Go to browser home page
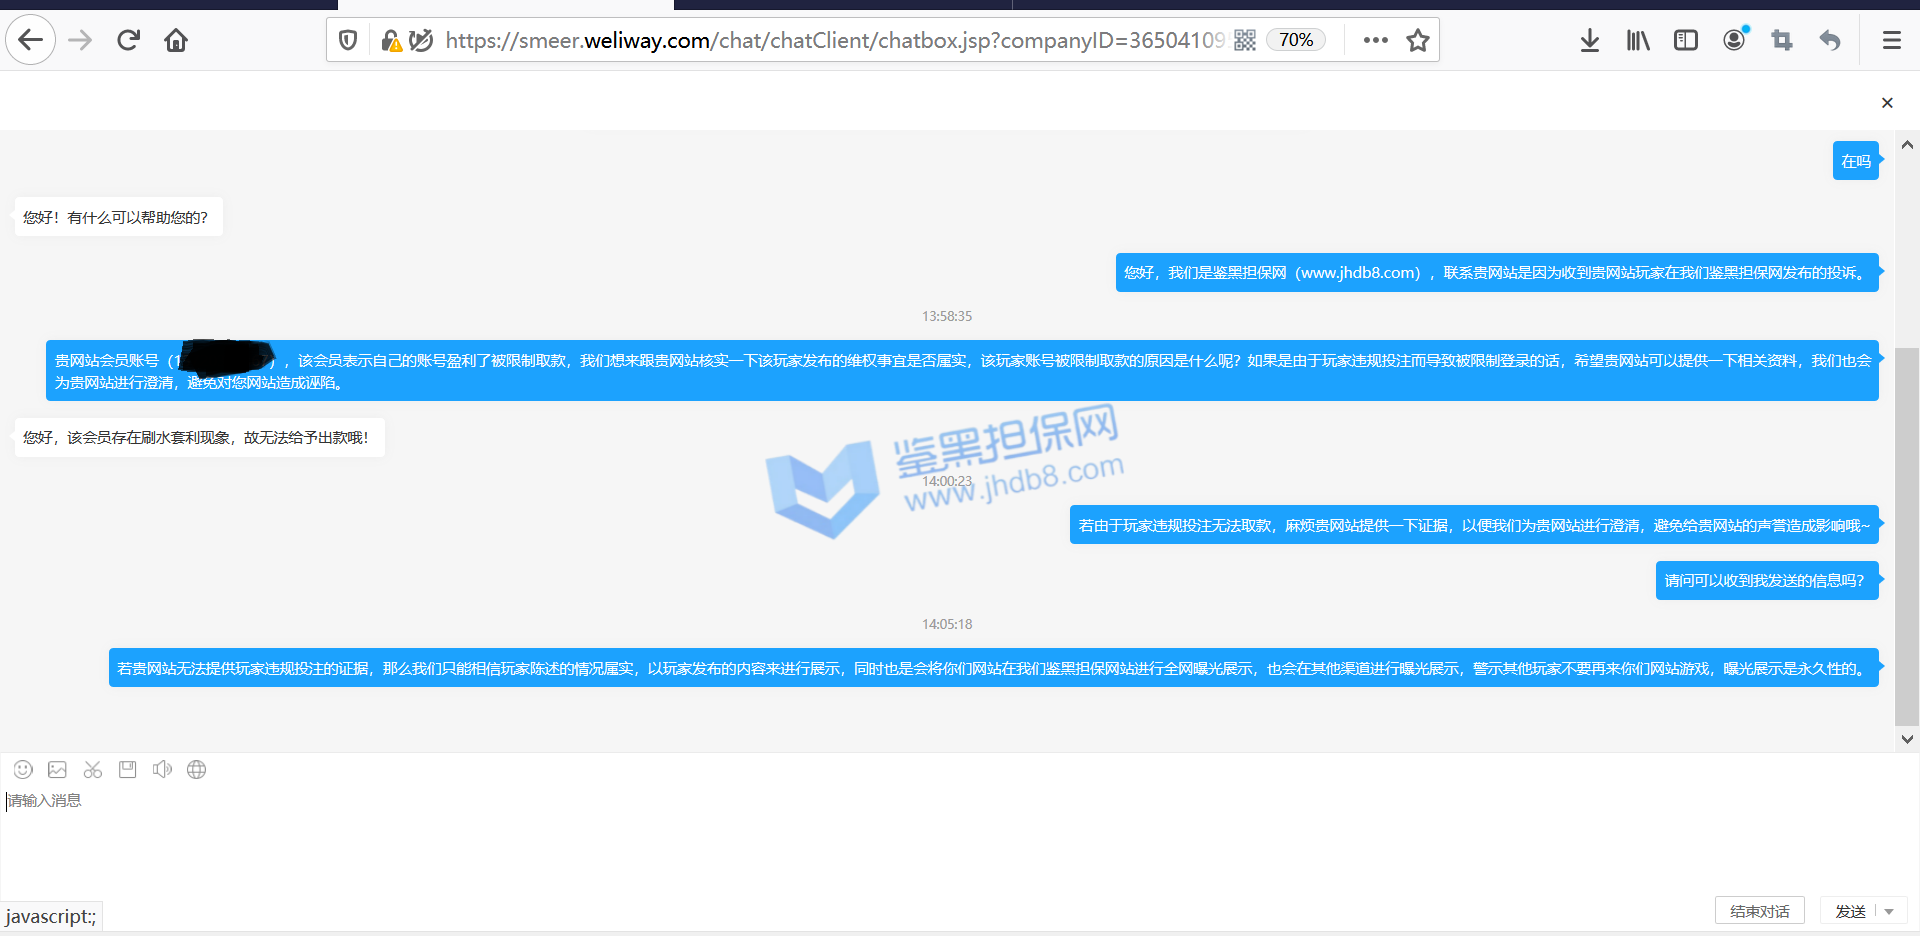Viewport: 1920px width, 936px height. (176, 40)
